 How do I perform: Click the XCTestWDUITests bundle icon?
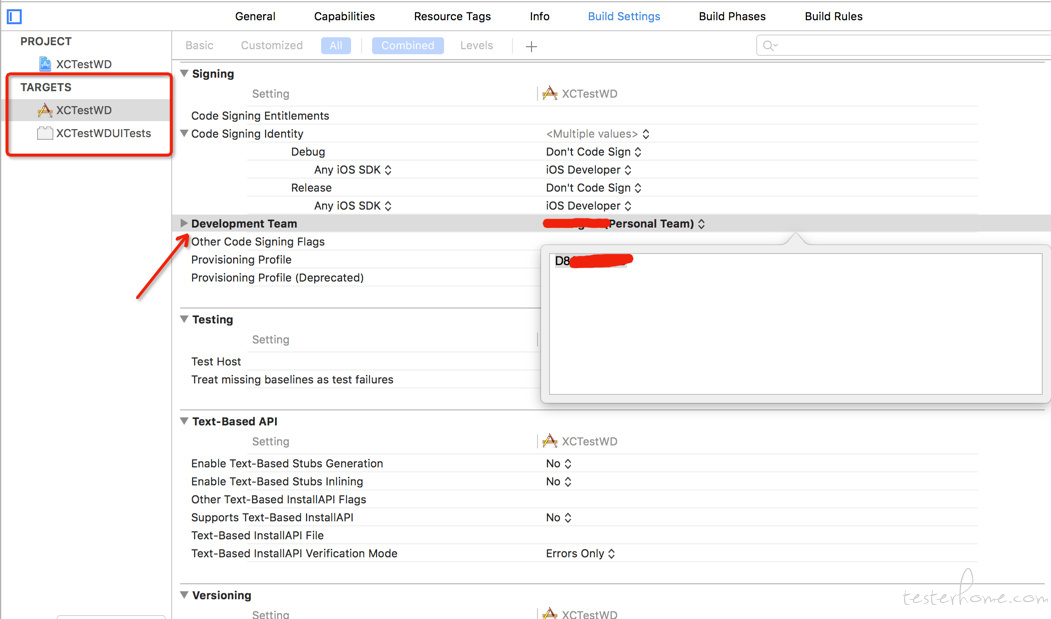click(45, 133)
